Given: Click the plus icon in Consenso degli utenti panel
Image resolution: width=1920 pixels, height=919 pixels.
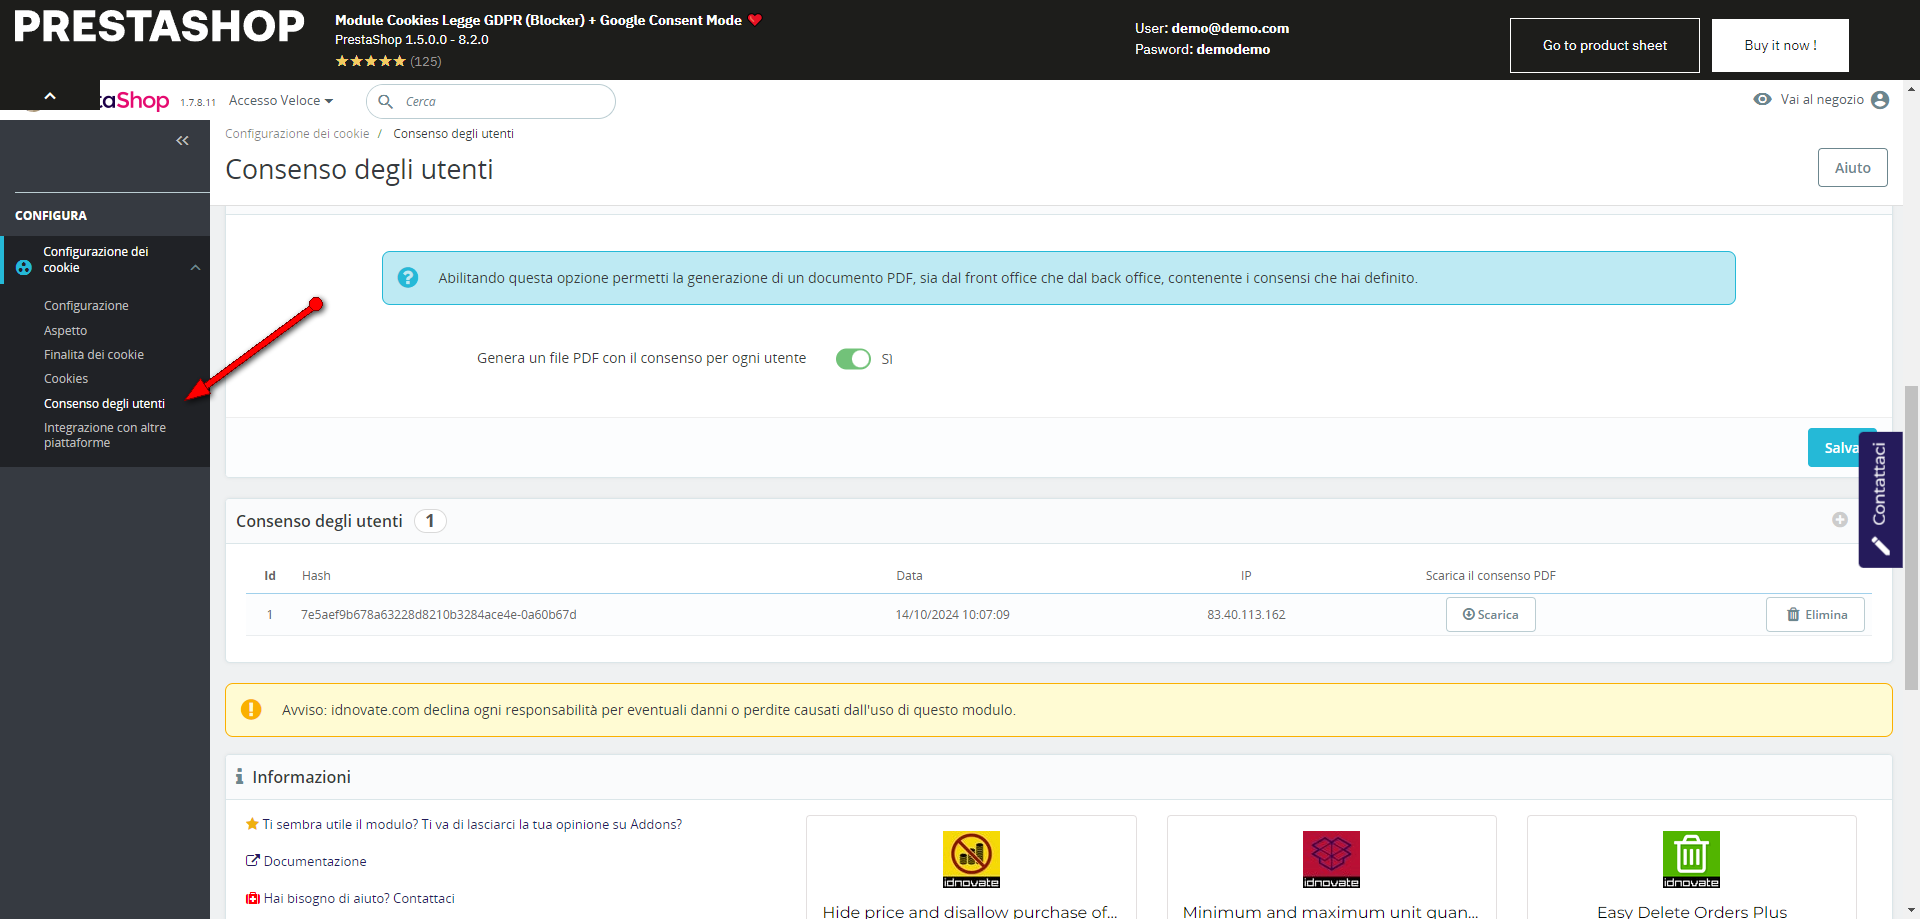Looking at the screenshot, I should click(1839, 520).
